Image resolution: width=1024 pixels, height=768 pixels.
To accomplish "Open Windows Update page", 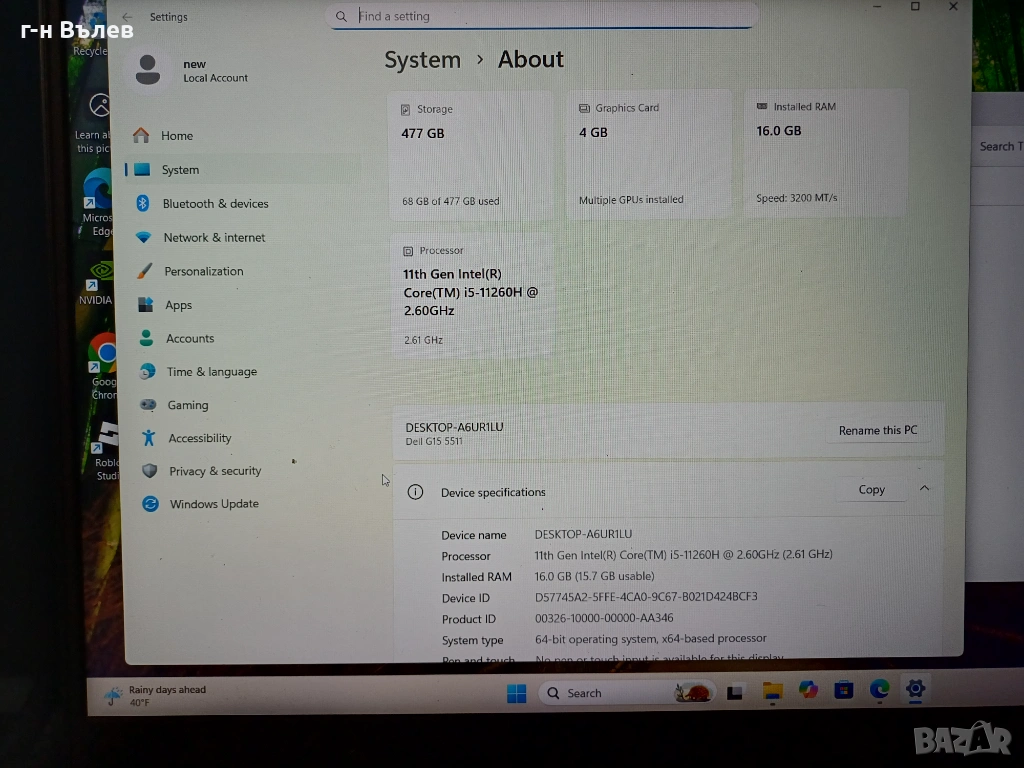I will [213, 504].
